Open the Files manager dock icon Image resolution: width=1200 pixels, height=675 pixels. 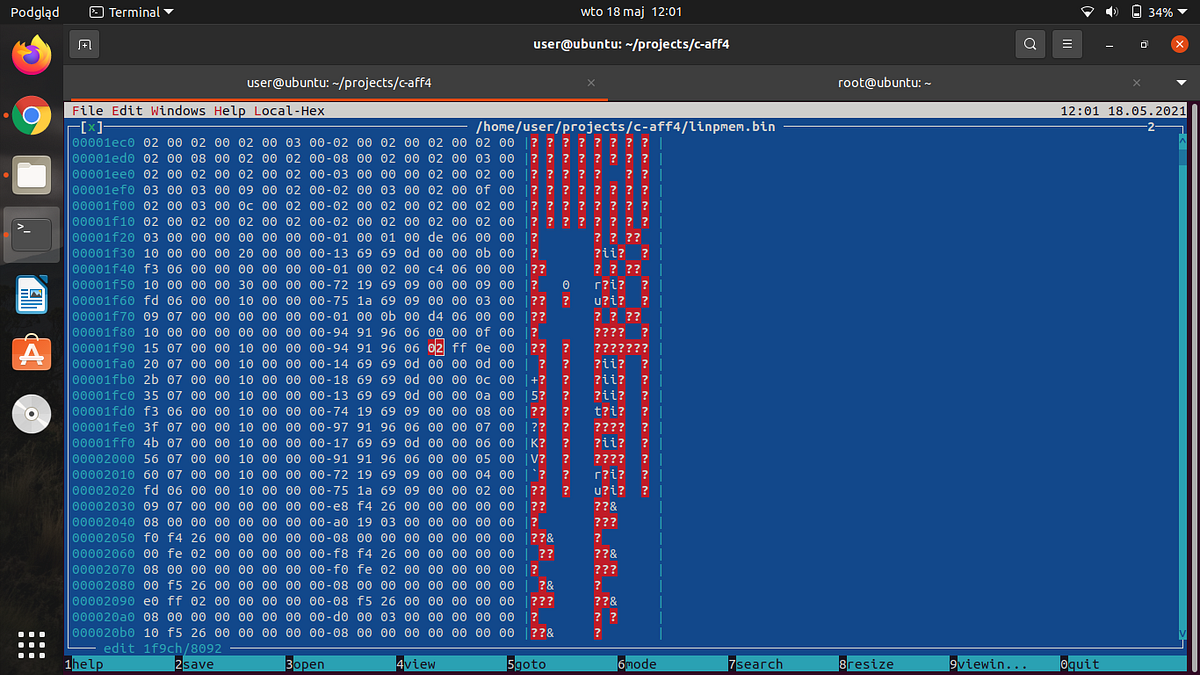(x=32, y=175)
